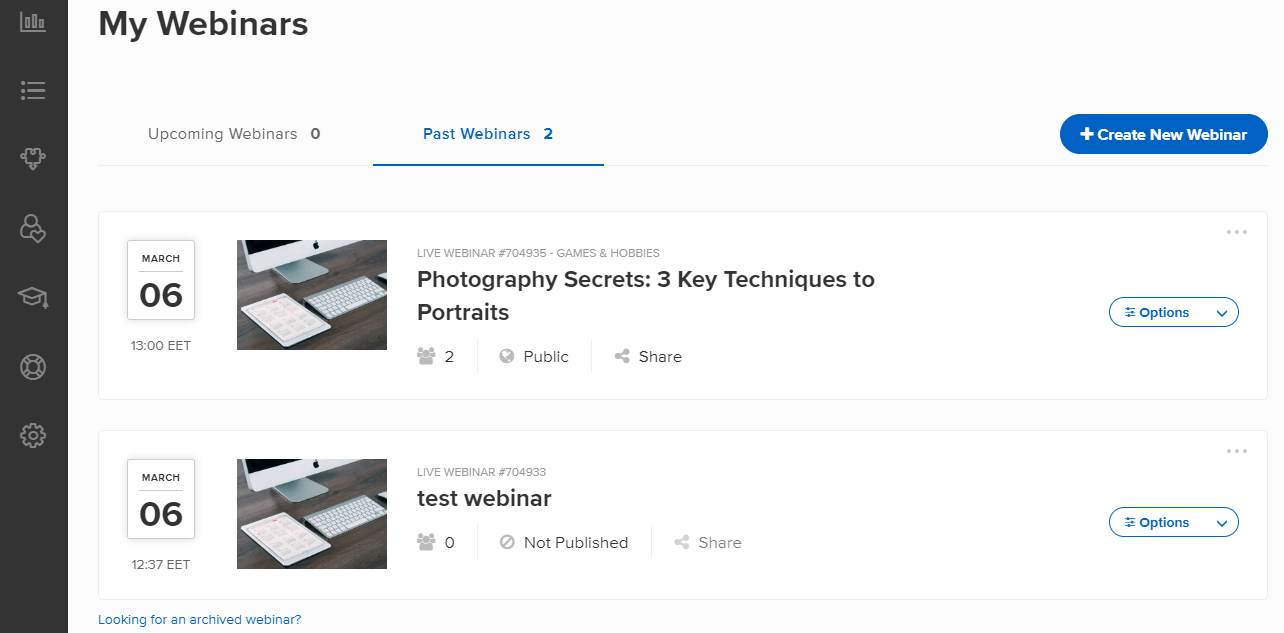Open the settings gear in sidebar
This screenshot has width=1284, height=633.
click(x=33, y=435)
